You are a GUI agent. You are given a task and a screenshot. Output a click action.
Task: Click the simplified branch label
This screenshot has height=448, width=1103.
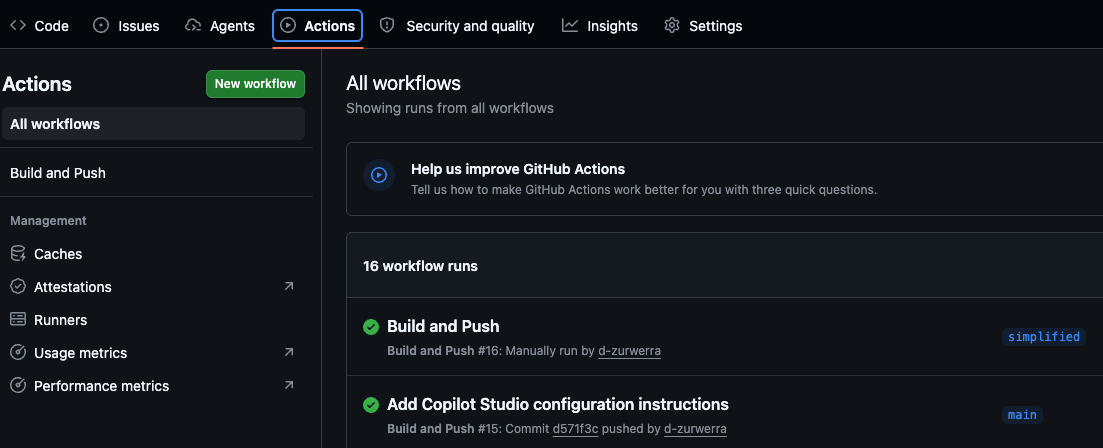[1044, 337]
